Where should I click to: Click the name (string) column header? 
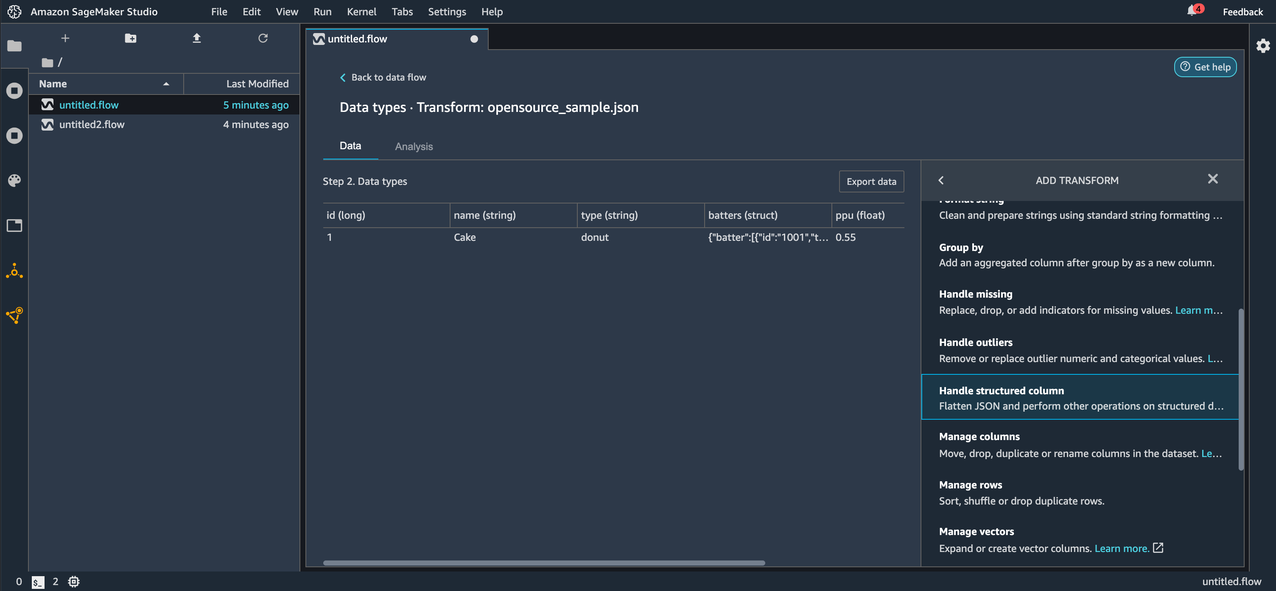pos(513,215)
